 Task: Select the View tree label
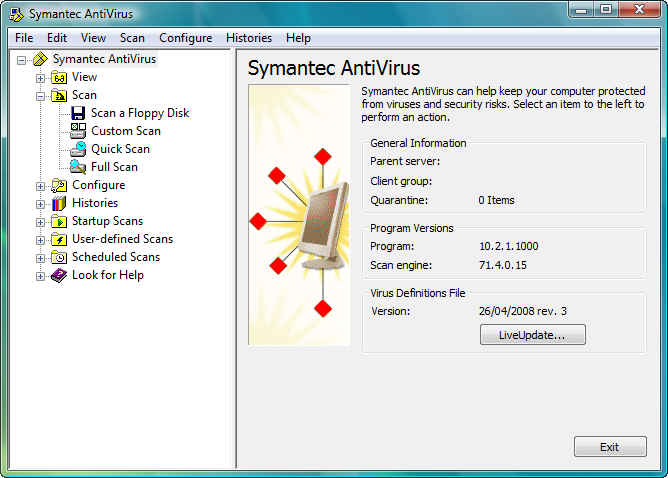click(x=84, y=77)
